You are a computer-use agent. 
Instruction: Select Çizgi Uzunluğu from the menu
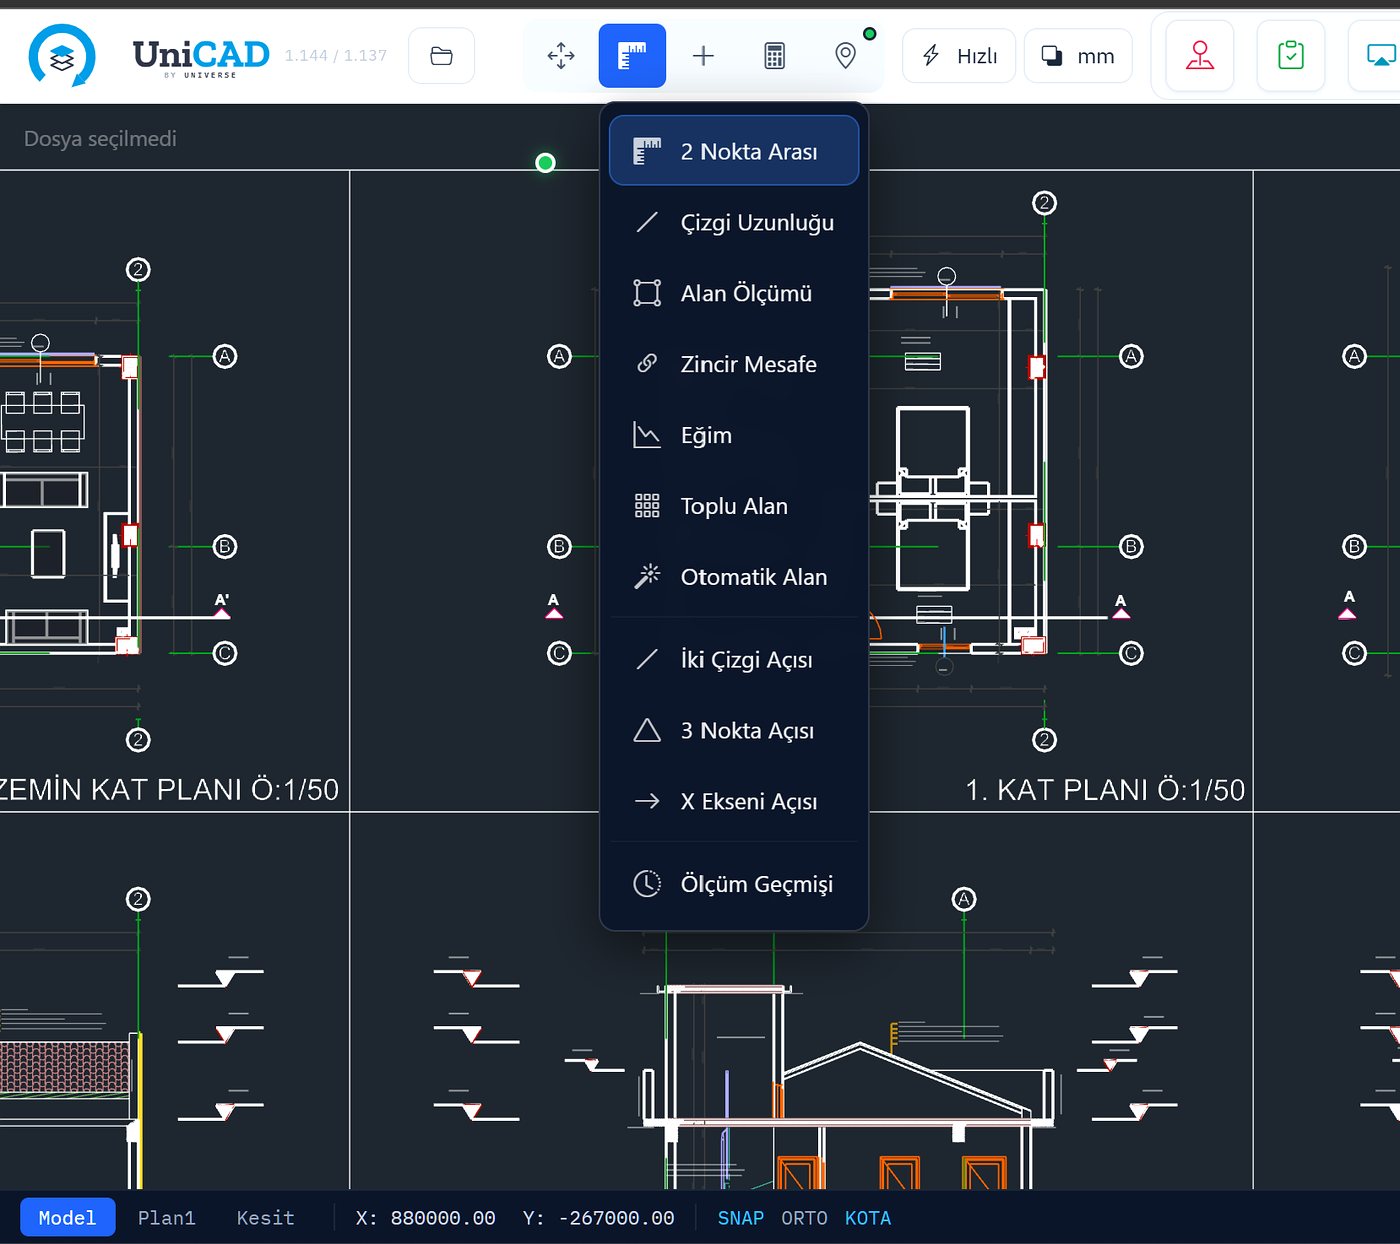tap(734, 222)
